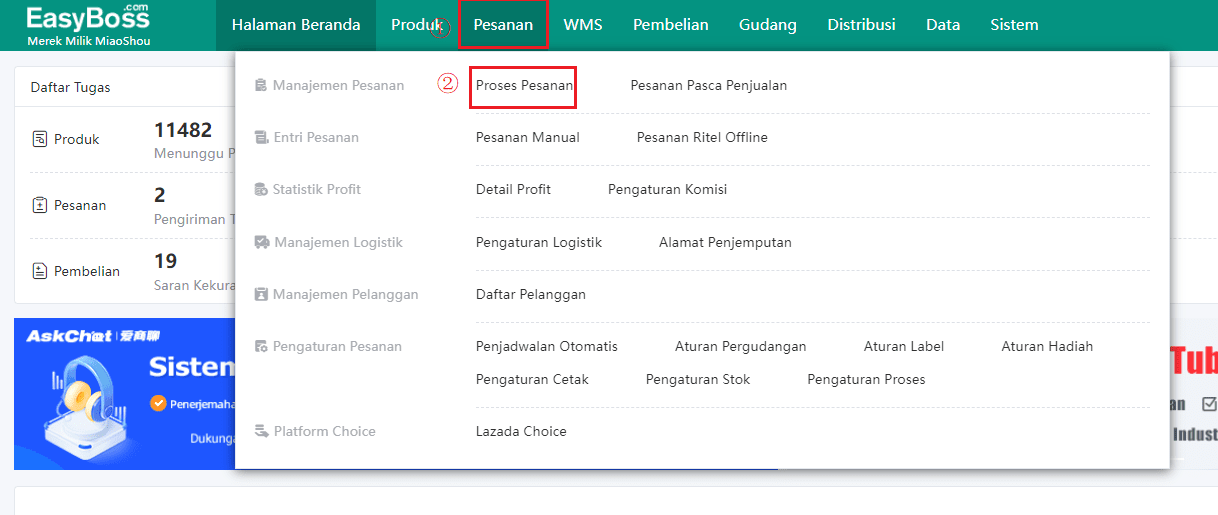
Task: Click the Entri Pesanan category icon
Action: click(261, 137)
